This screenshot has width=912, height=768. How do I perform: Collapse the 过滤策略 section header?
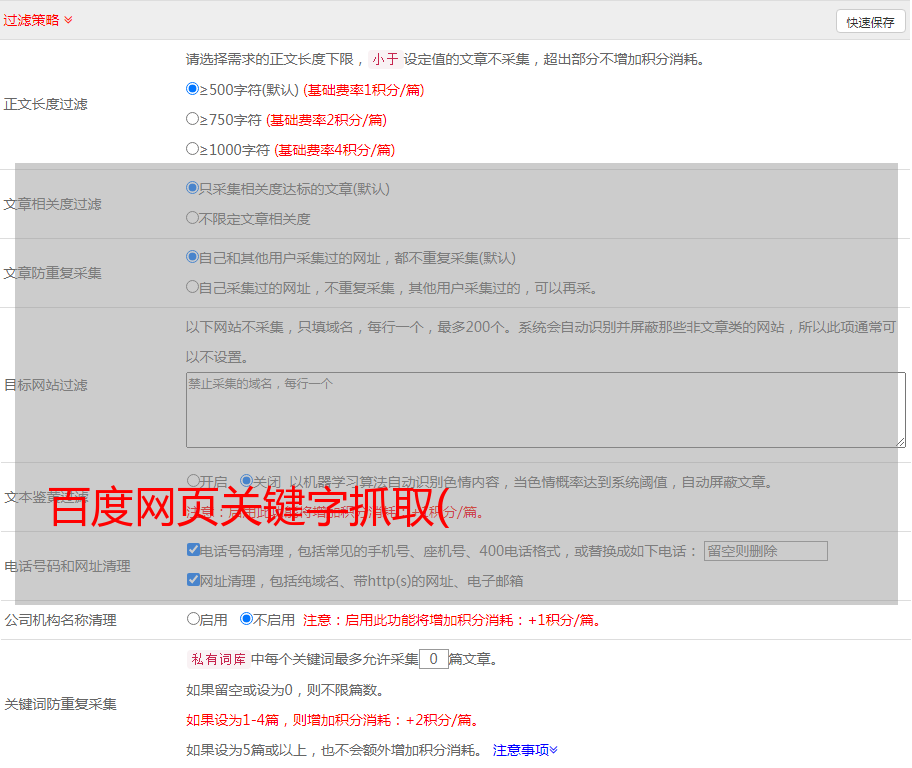pyautogui.click(x=38, y=20)
